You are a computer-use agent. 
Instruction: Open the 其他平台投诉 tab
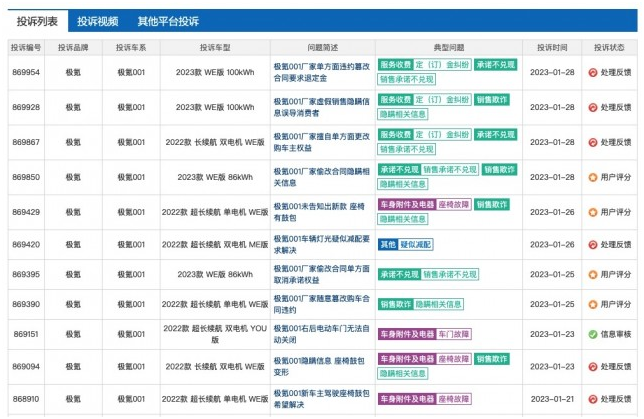[x=168, y=20]
